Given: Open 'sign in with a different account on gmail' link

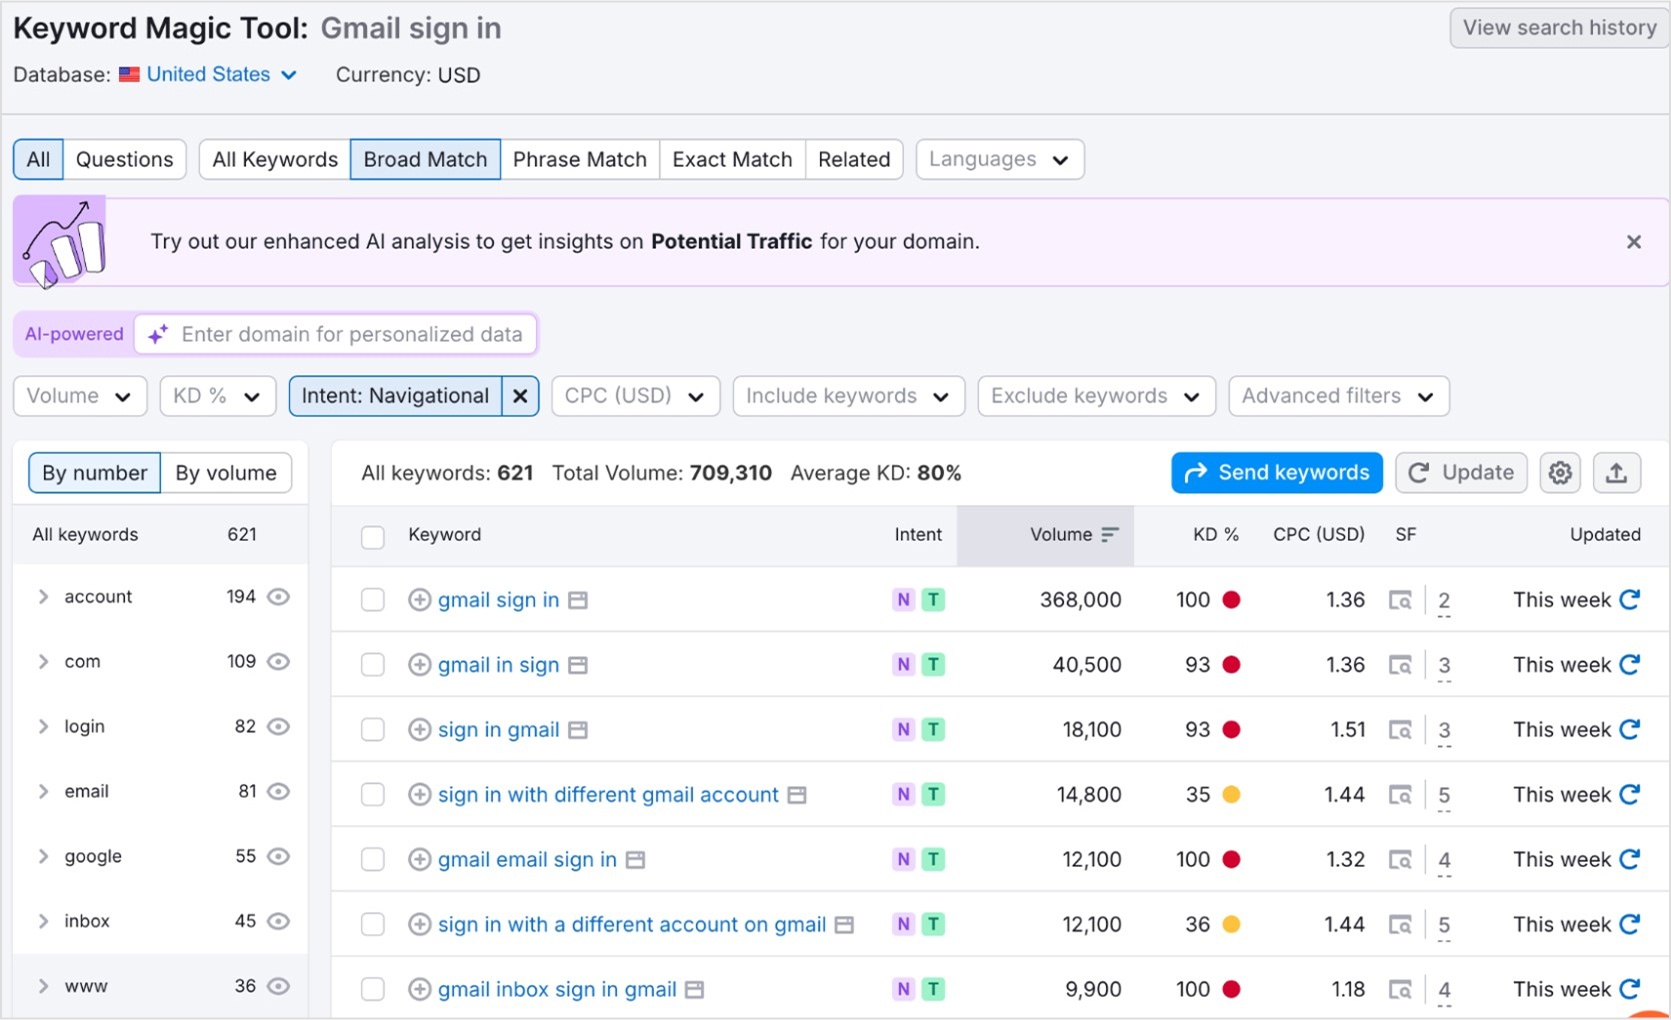Looking at the screenshot, I should 632,924.
